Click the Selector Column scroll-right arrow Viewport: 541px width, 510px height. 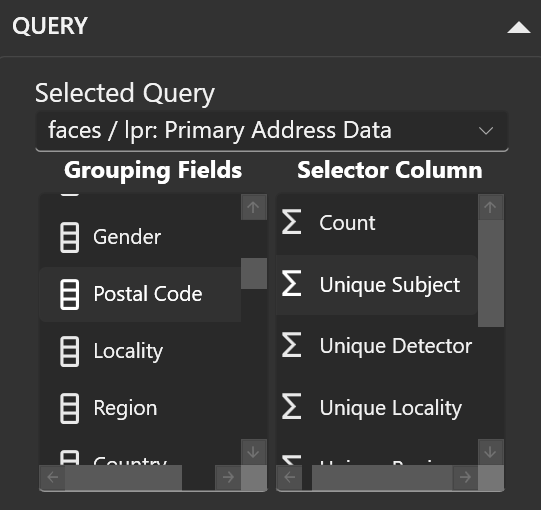(x=465, y=478)
